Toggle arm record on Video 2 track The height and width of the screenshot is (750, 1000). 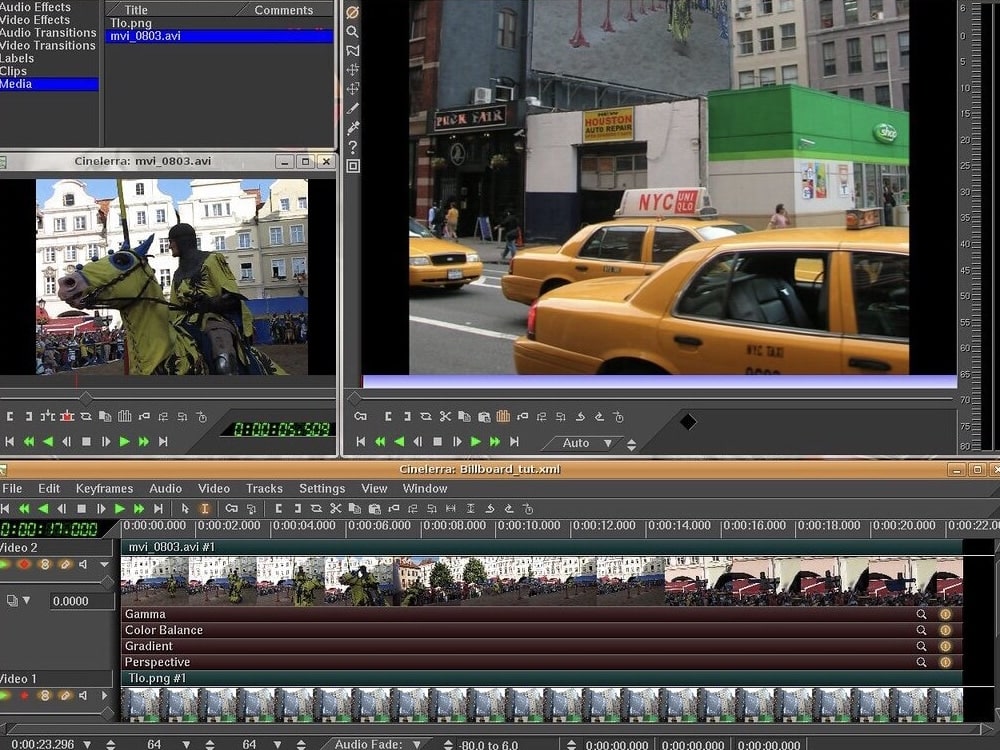click(24, 564)
